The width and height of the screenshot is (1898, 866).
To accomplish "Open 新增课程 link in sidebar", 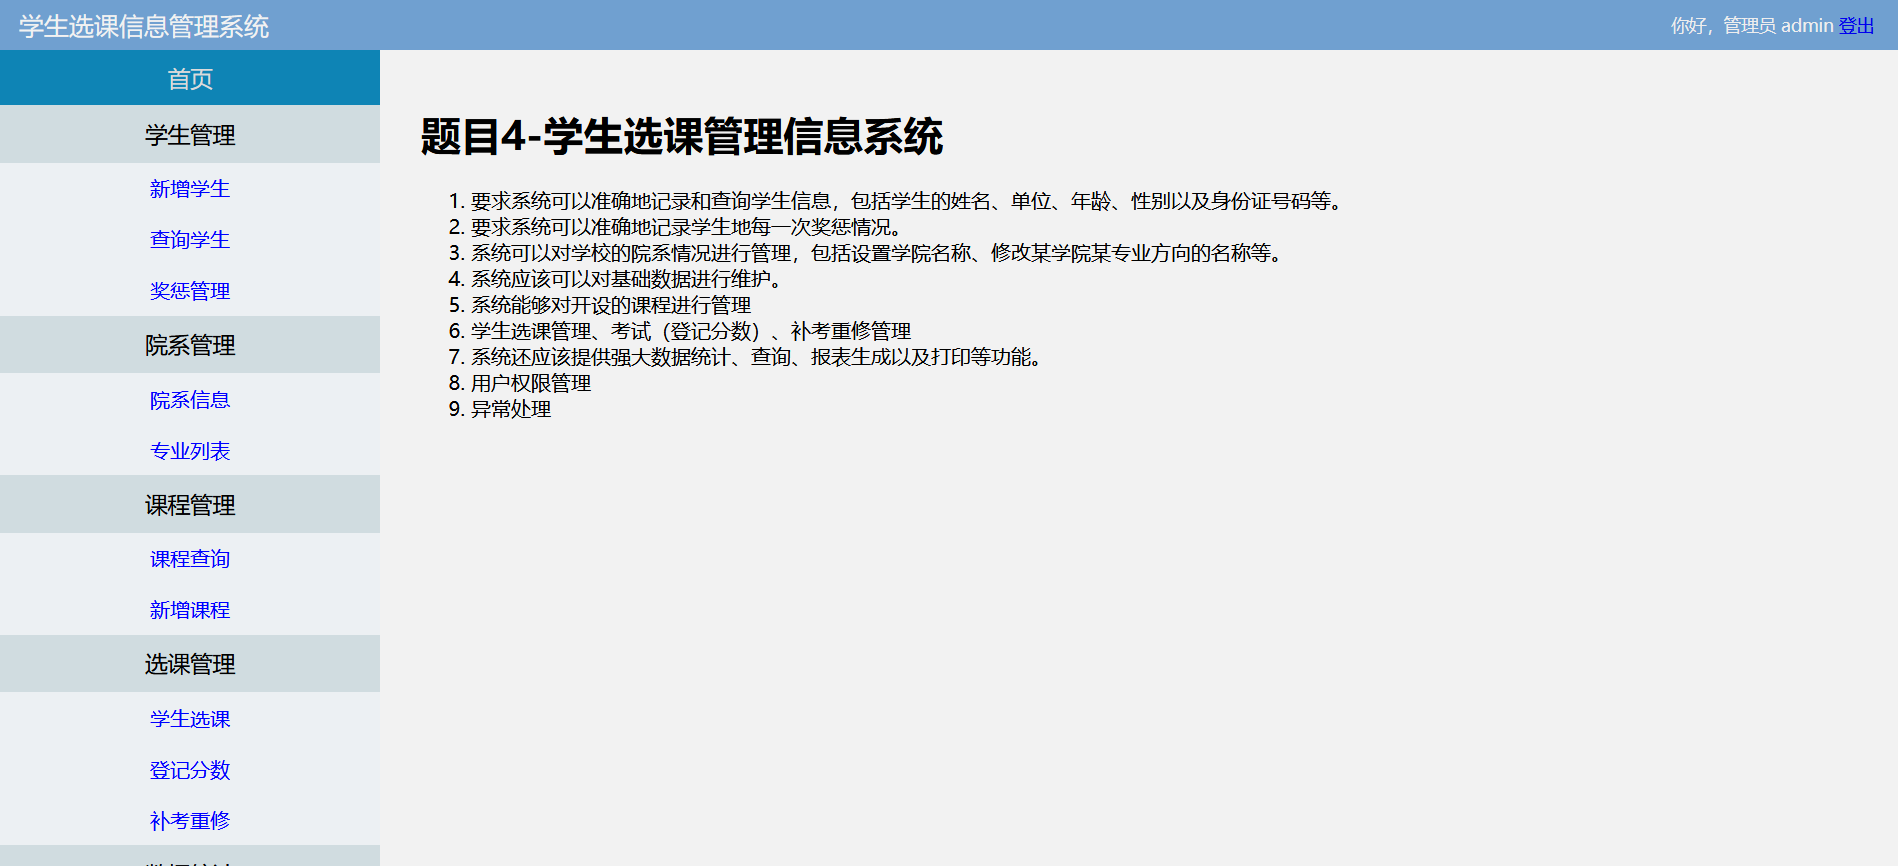I will point(190,610).
